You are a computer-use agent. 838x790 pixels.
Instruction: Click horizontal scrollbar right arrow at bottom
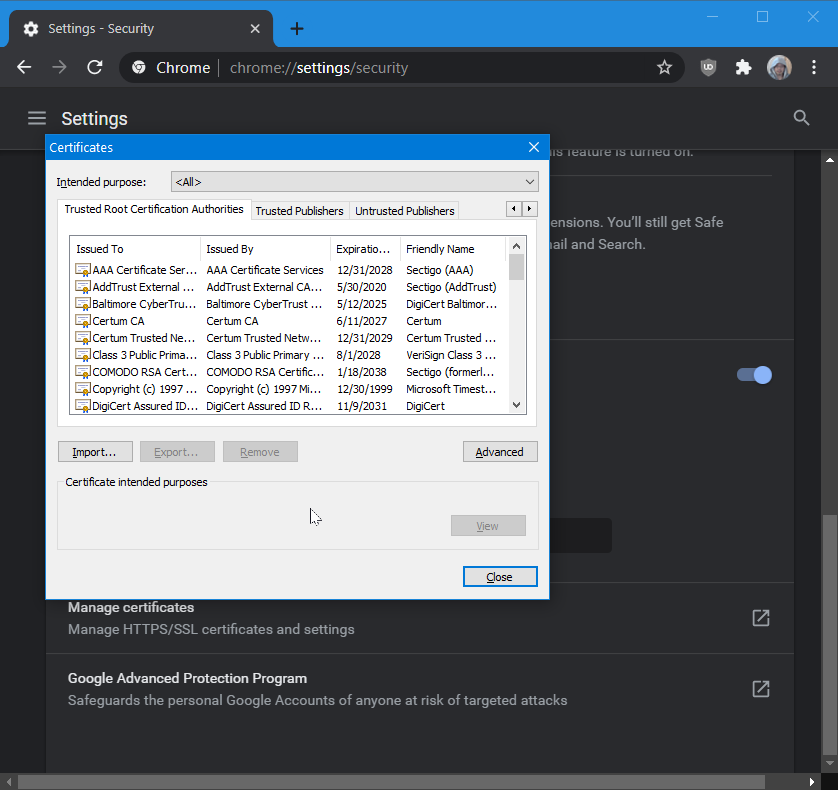(812, 782)
